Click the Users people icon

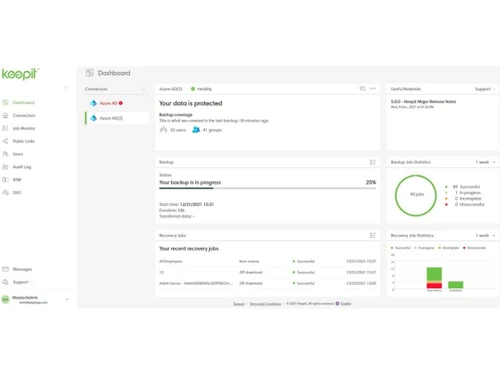(5, 154)
